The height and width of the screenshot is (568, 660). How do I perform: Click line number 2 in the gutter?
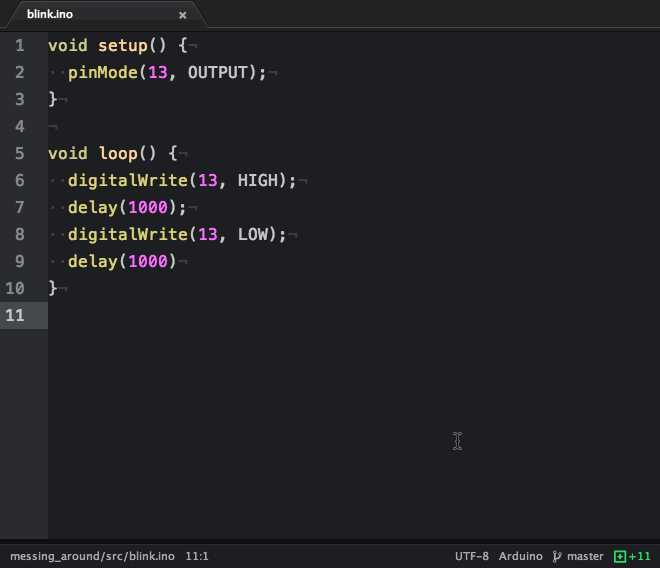tap(20, 72)
